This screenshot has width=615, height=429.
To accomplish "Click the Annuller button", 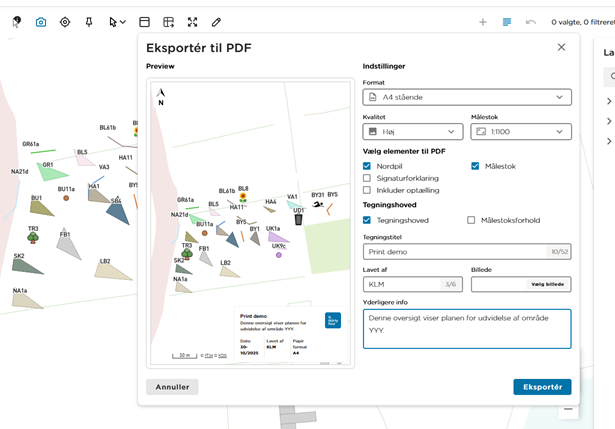I will pos(172,387).
